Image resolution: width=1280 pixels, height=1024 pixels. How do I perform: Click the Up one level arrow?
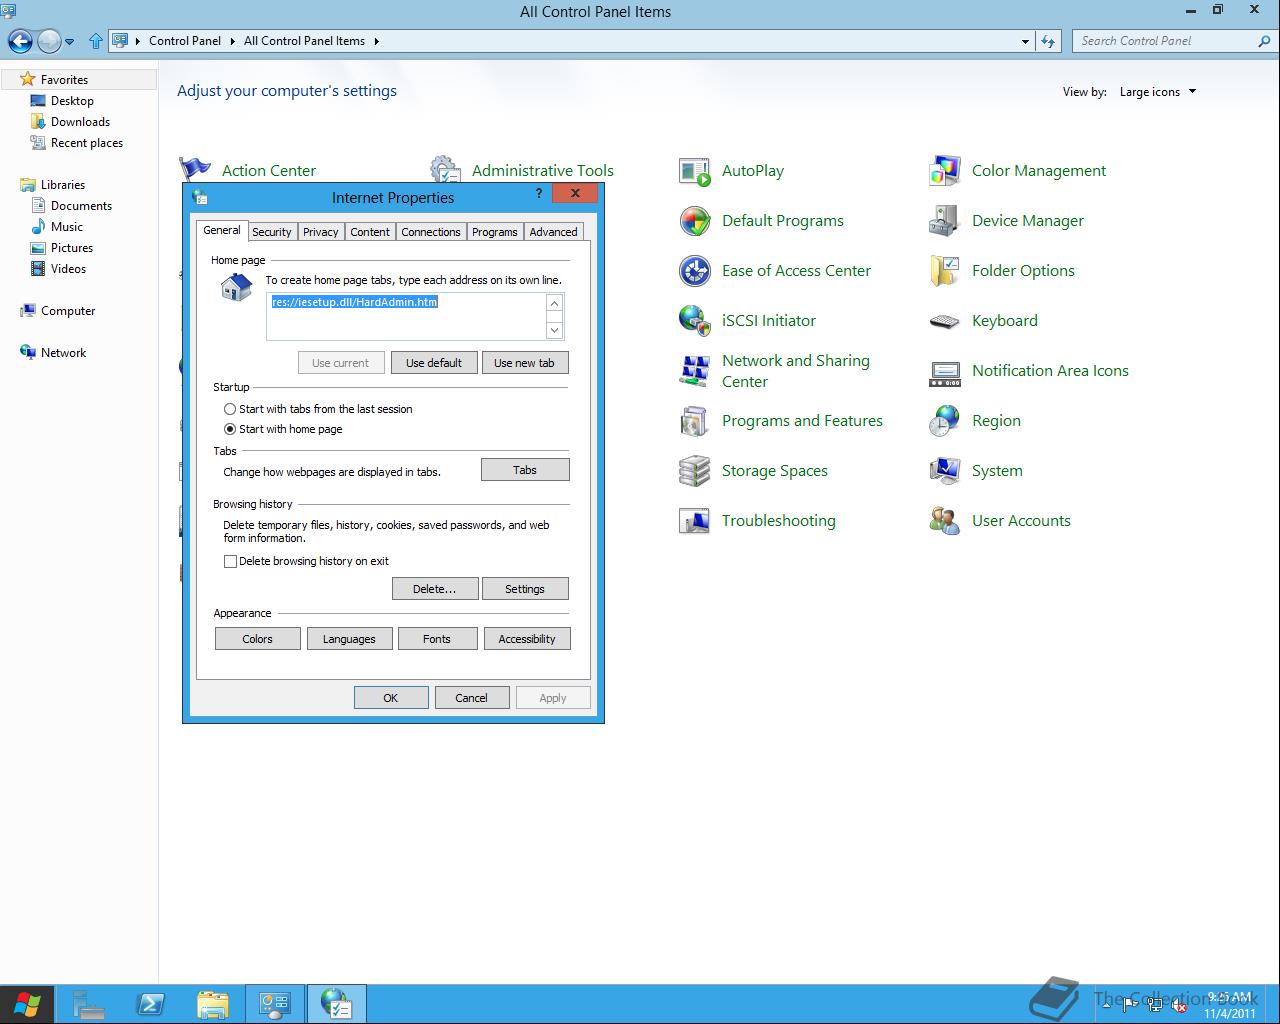coord(96,41)
